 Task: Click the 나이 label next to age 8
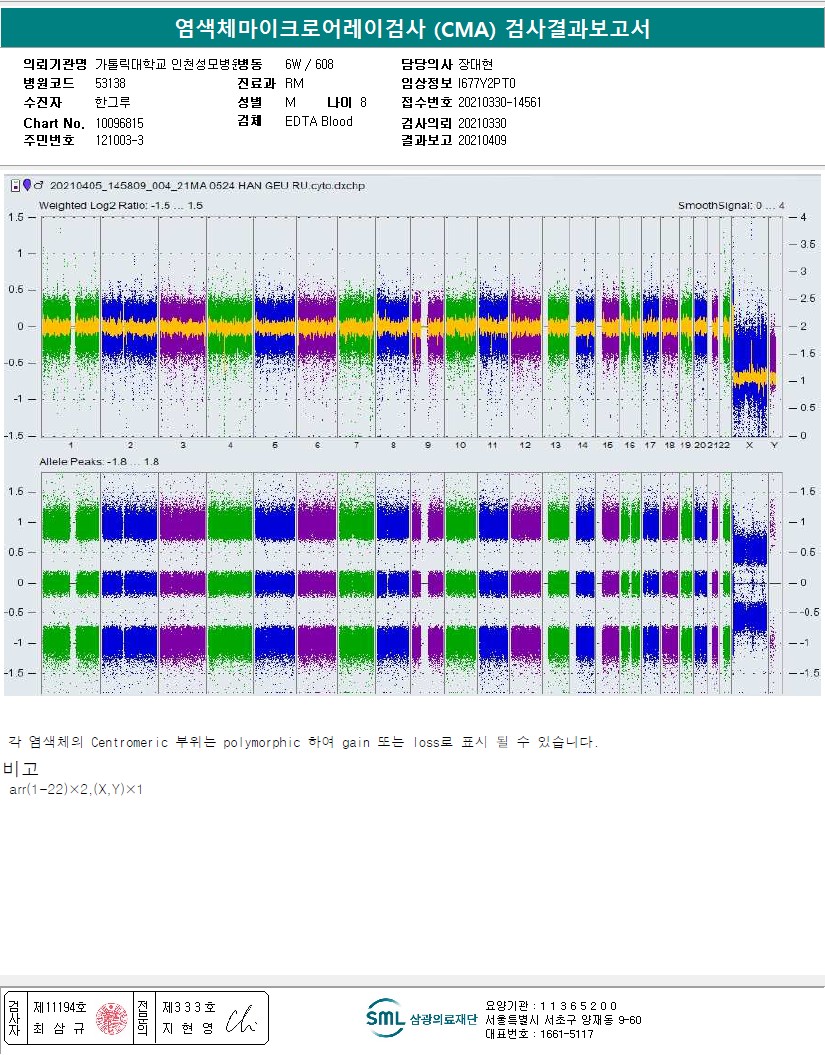click(x=339, y=102)
